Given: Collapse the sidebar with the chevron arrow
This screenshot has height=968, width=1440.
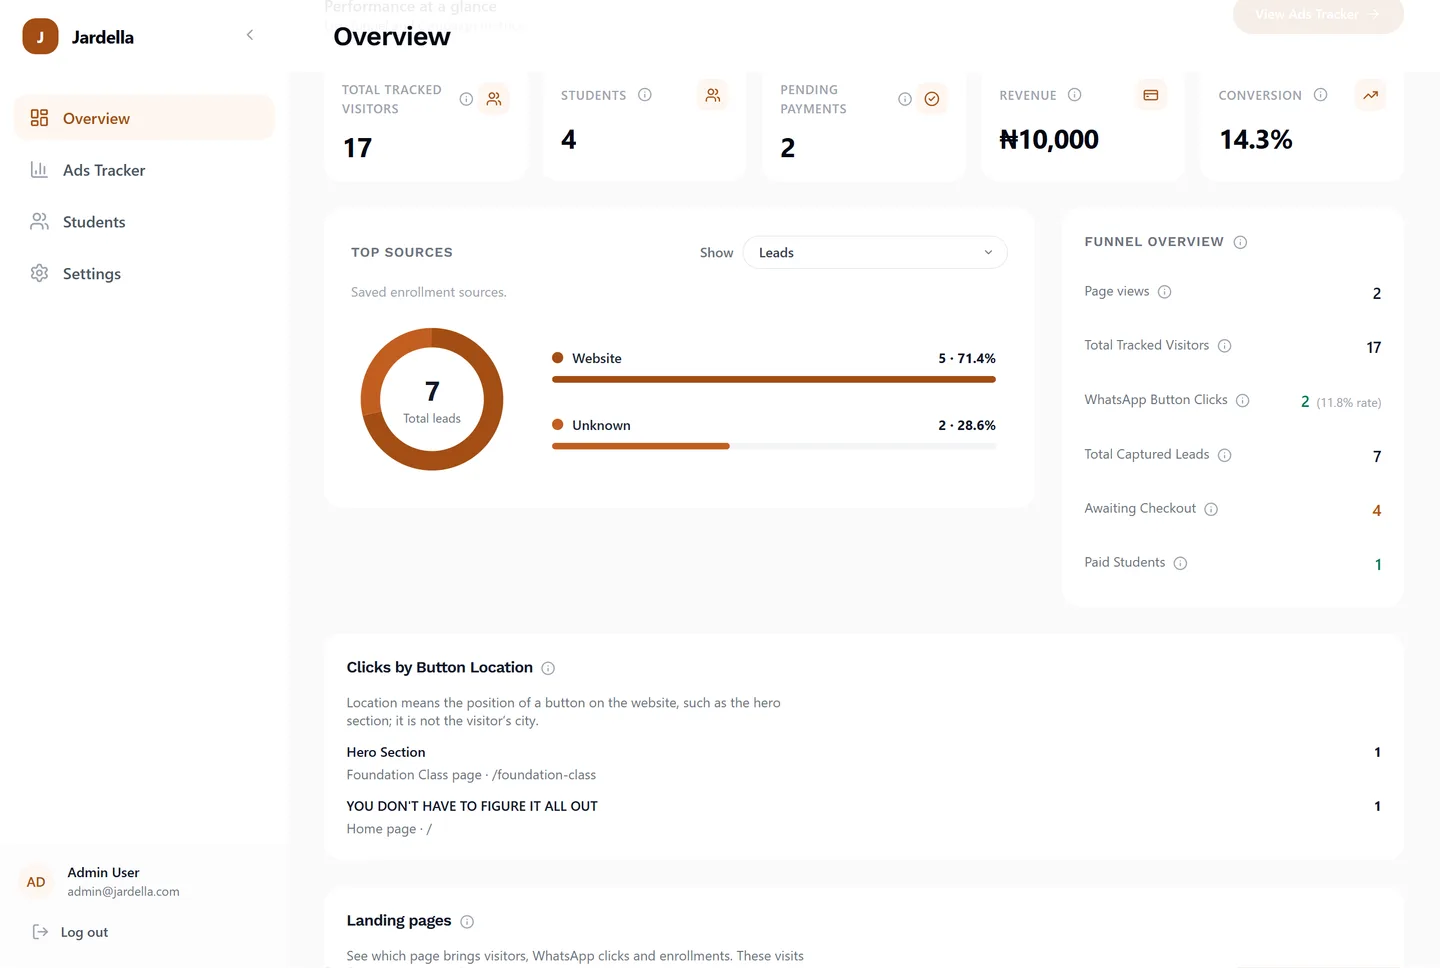Looking at the screenshot, I should coord(250,35).
